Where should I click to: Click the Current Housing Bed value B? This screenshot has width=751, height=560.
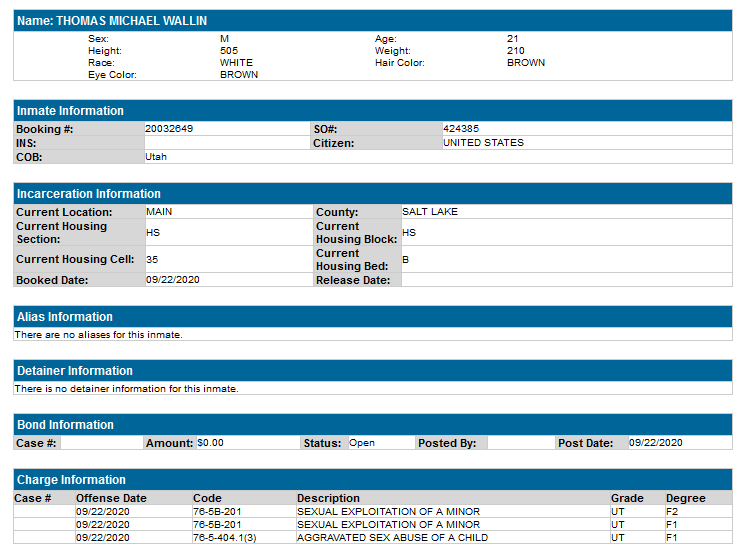click(x=406, y=259)
